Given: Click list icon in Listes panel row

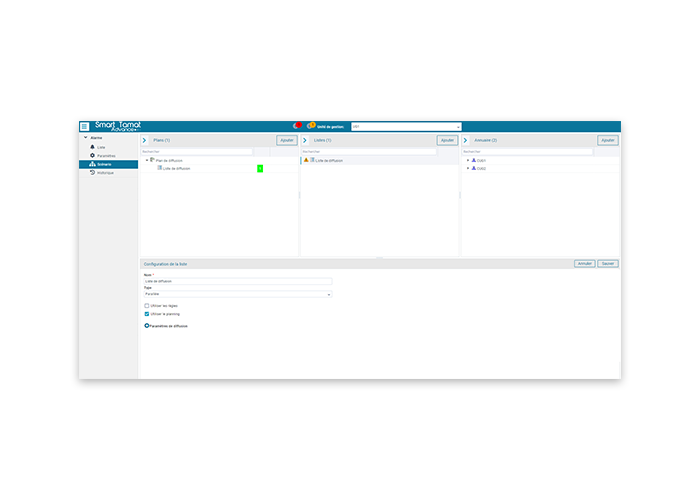Looking at the screenshot, I should pos(312,160).
